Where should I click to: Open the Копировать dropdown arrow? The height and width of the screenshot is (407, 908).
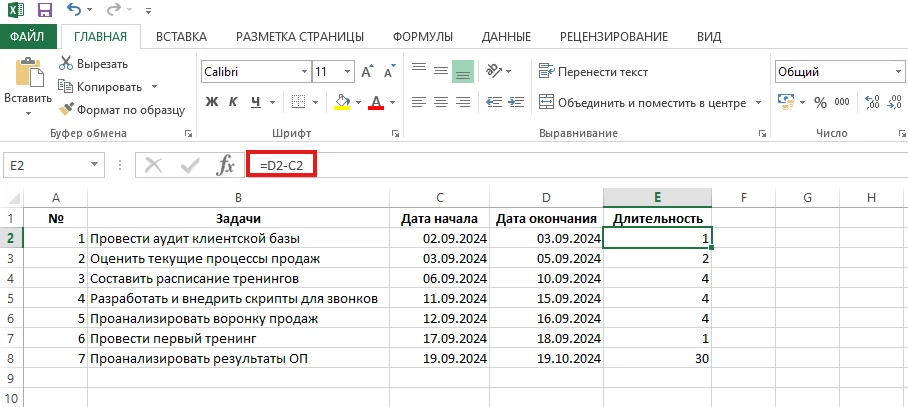pyautogui.click(x=154, y=87)
